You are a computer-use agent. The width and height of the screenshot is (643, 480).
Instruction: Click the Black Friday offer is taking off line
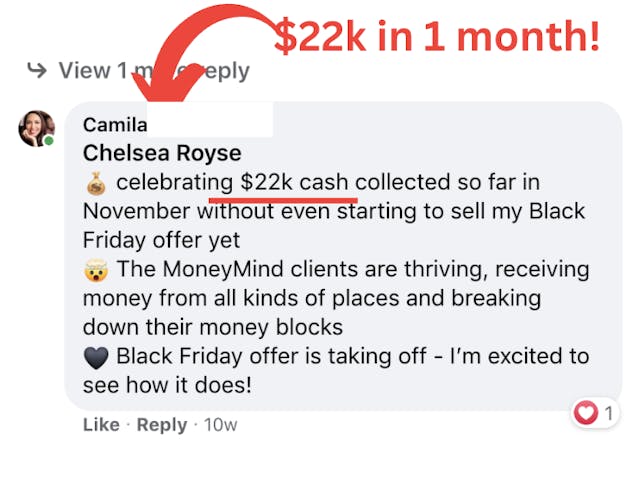352,356
